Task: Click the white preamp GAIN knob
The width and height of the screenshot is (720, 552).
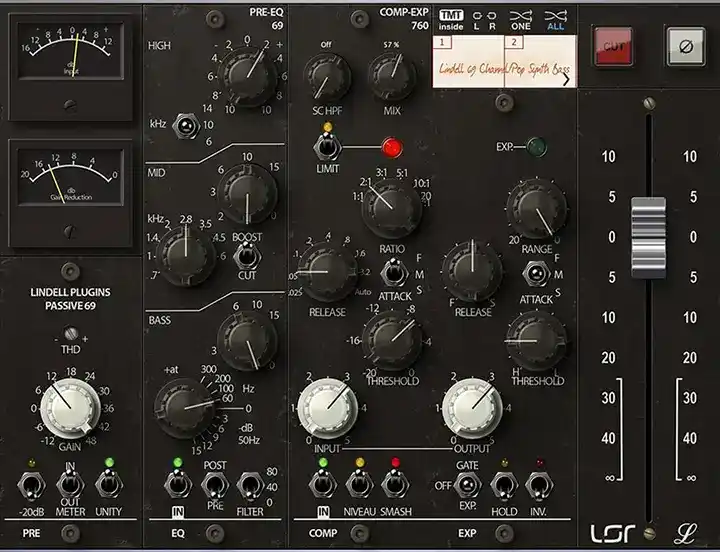Action: pos(70,408)
